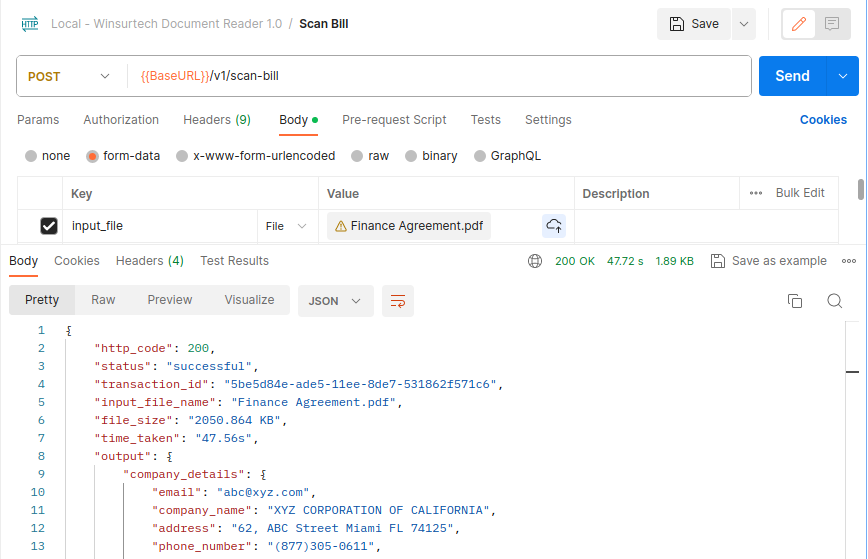Click the warning icon on Finance Agreement.pdf

[x=341, y=226]
